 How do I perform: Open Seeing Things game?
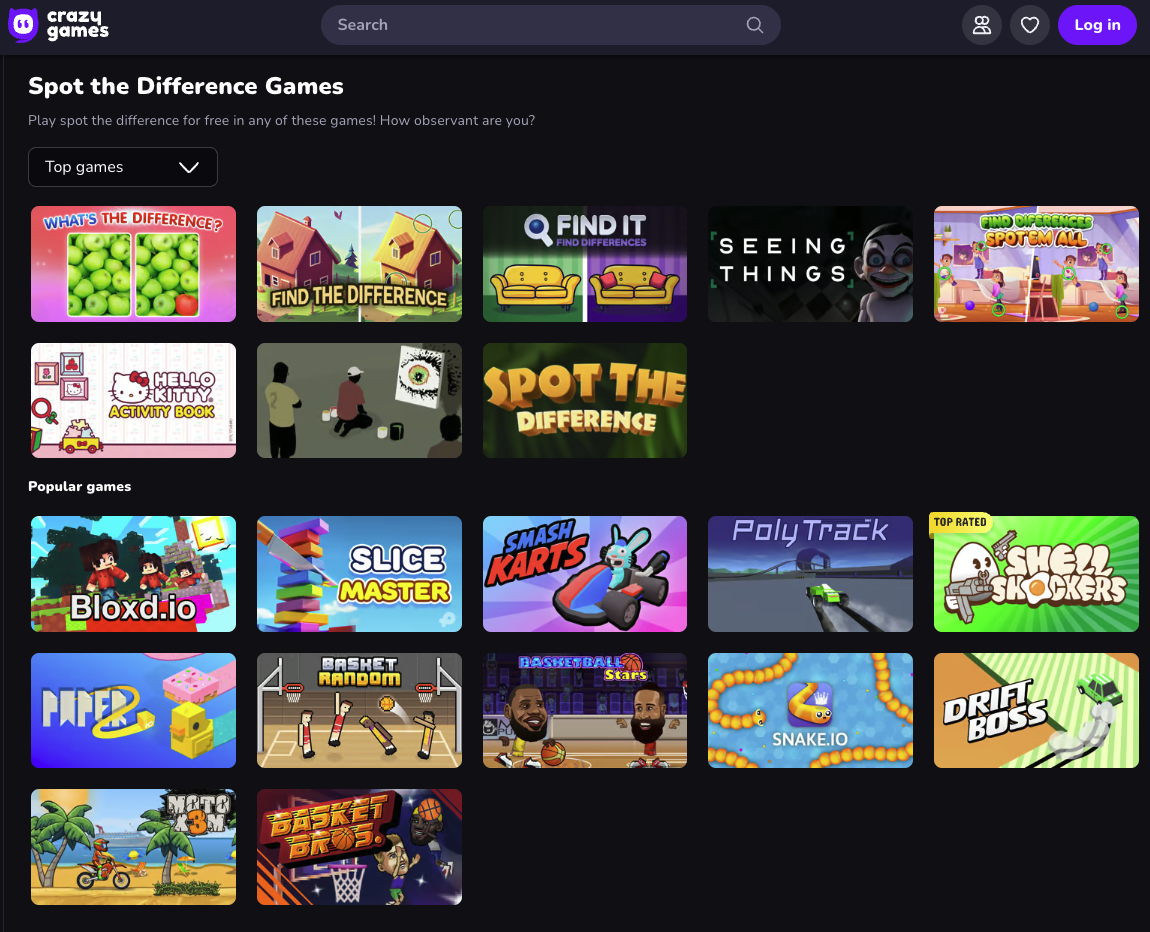pyautogui.click(x=810, y=264)
